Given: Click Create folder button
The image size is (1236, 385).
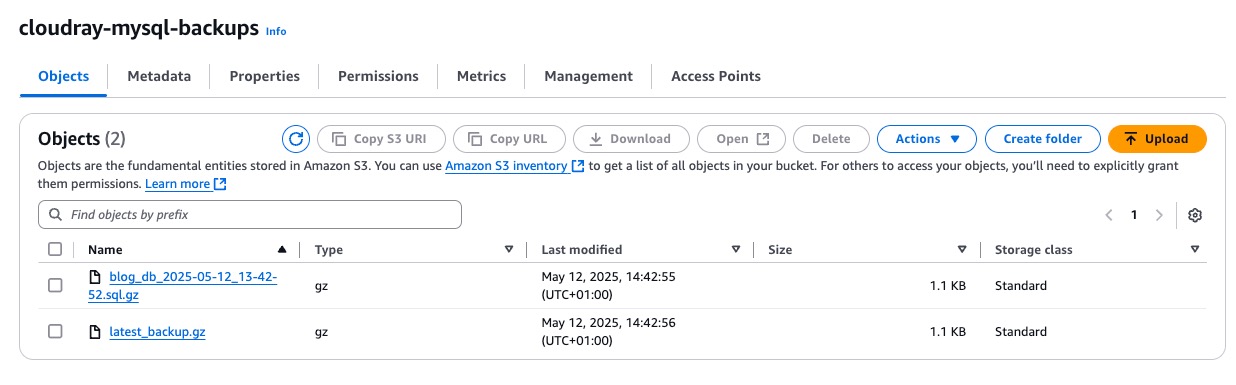Looking at the screenshot, I should tap(1042, 139).
